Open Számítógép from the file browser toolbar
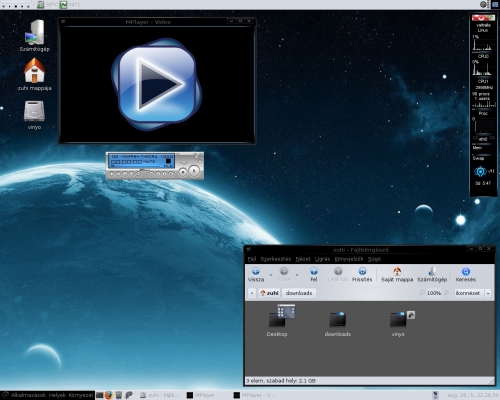Image resolution: width=500 pixels, height=400 pixels. point(432,274)
